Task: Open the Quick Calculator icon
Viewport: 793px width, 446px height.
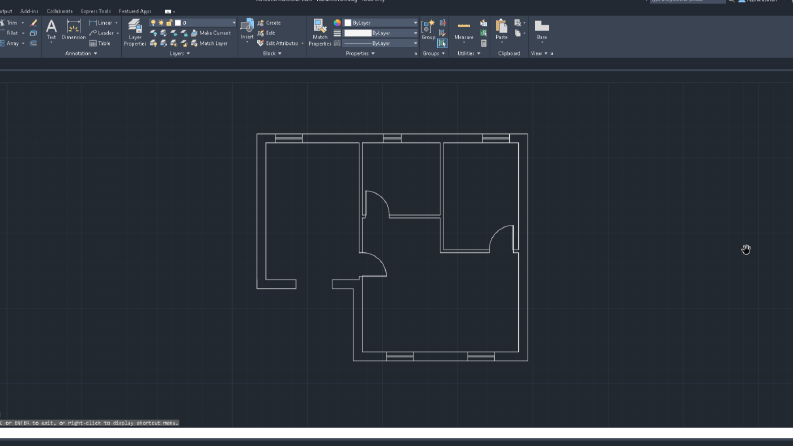Action: coord(483,43)
